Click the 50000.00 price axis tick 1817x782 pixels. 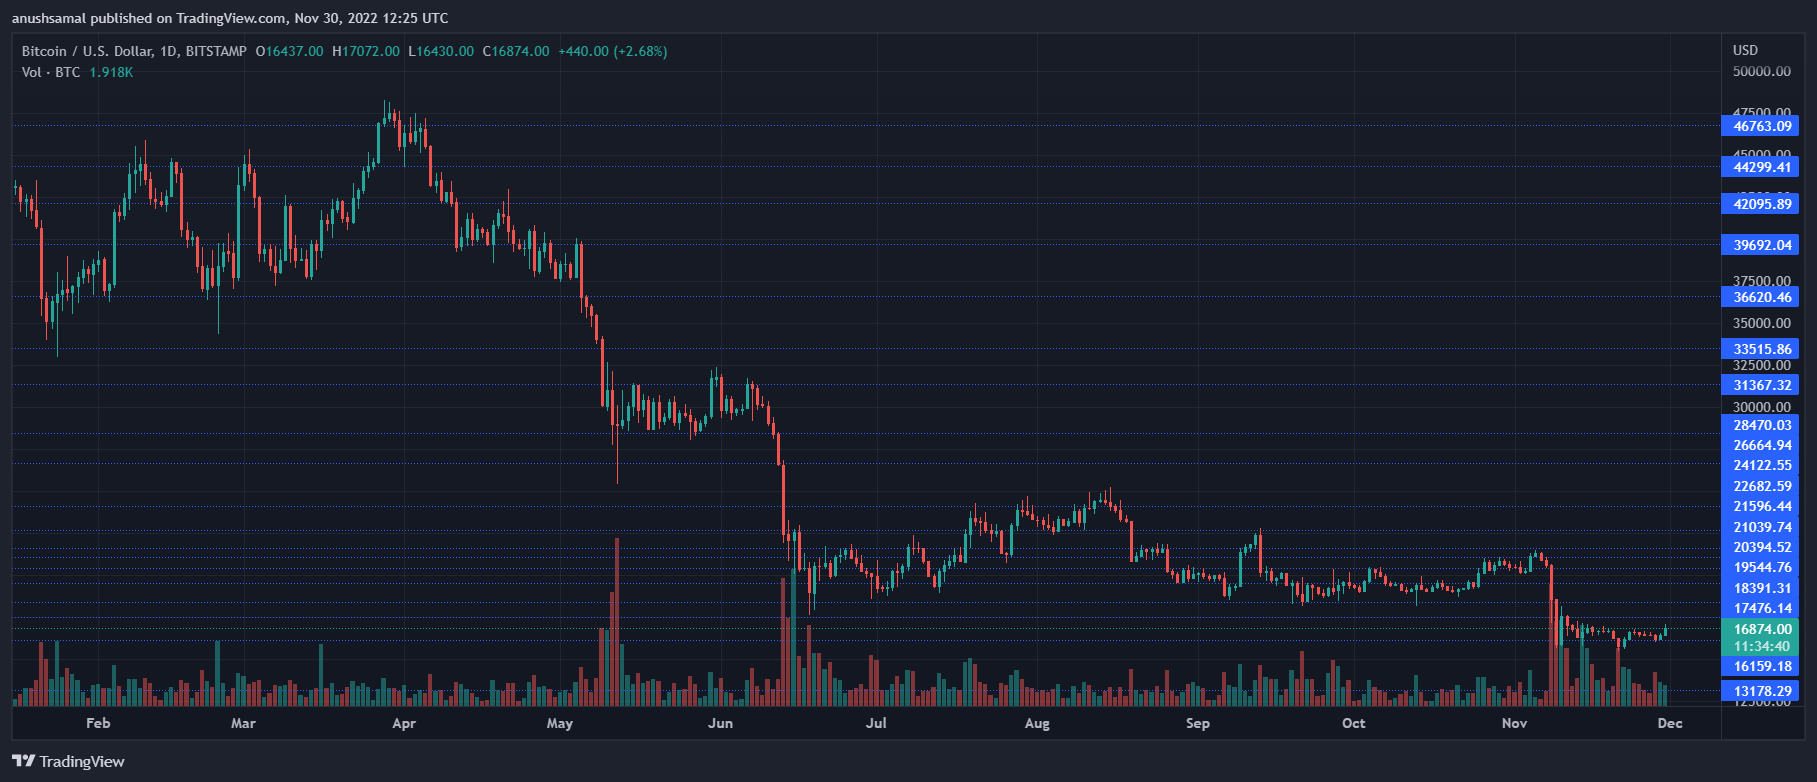[x=1762, y=72]
